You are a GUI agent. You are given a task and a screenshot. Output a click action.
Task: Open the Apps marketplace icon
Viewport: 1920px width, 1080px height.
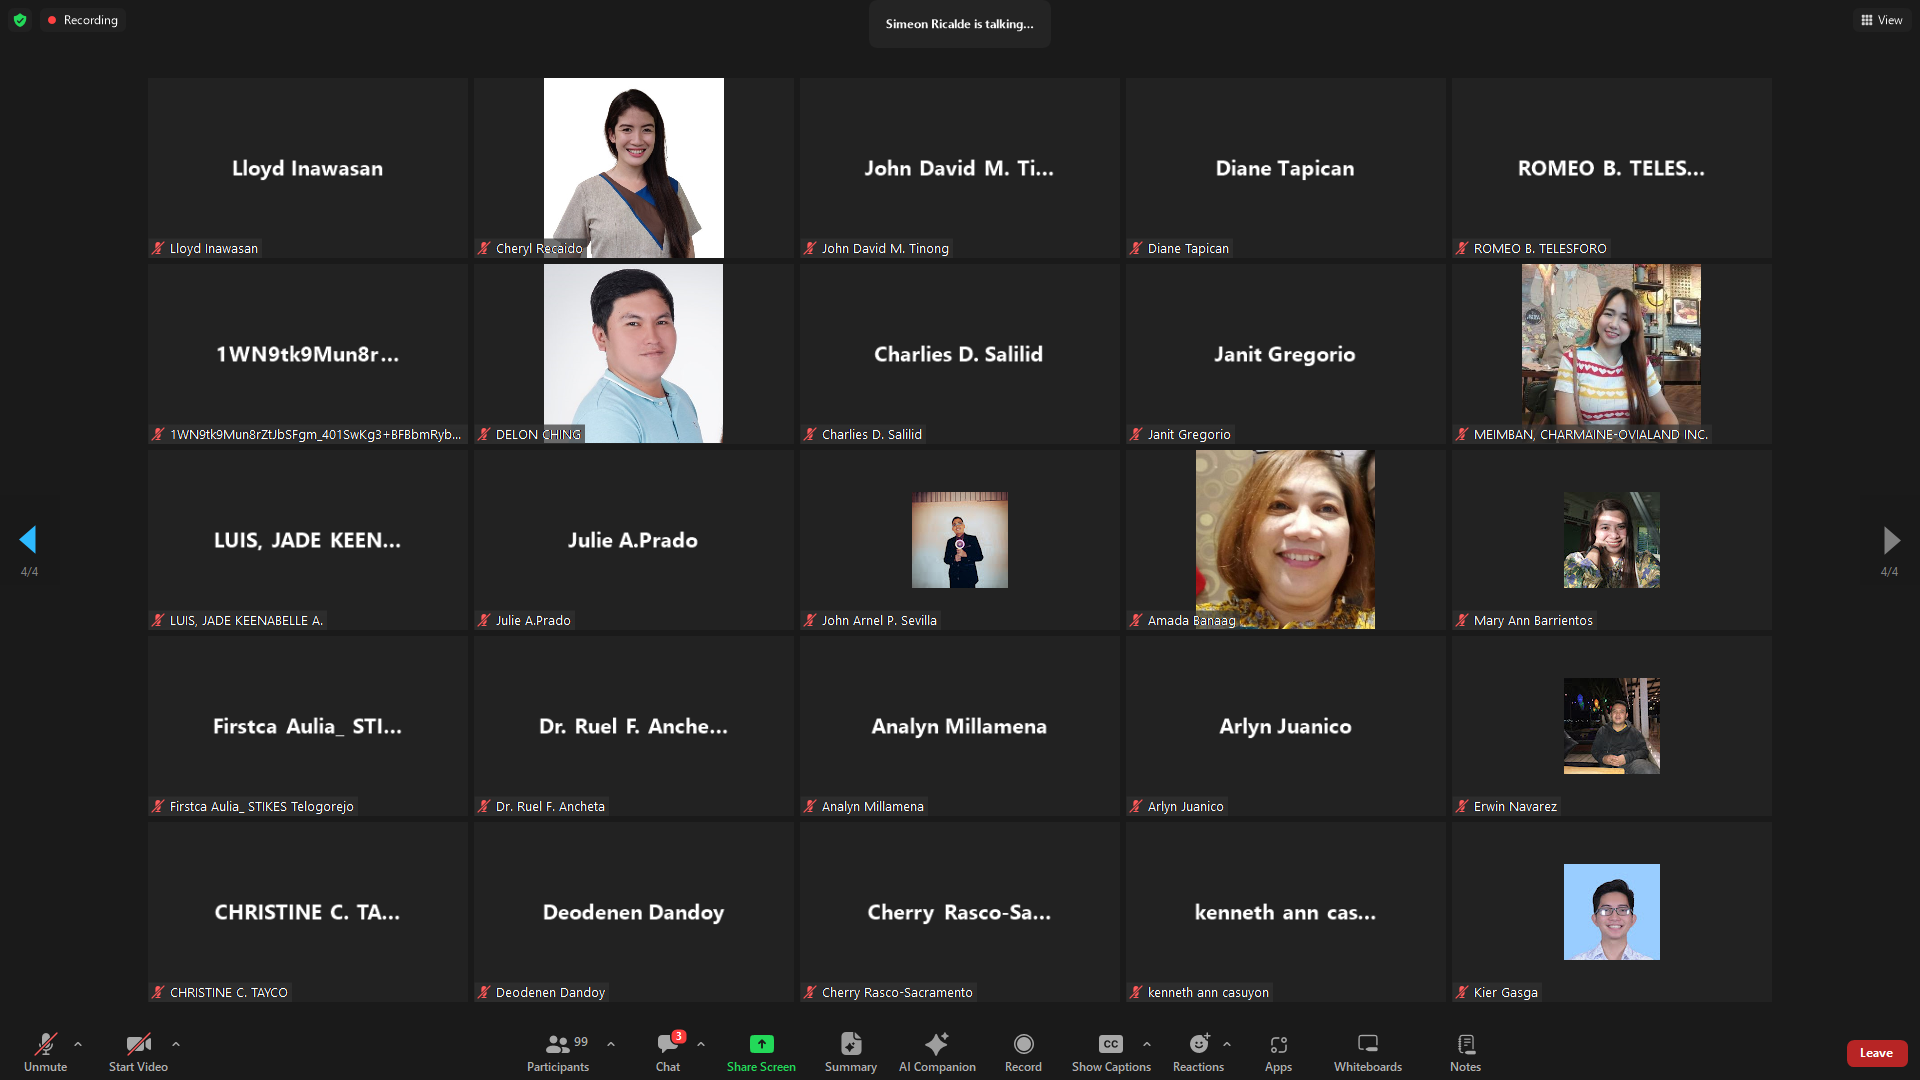tap(1278, 1045)
